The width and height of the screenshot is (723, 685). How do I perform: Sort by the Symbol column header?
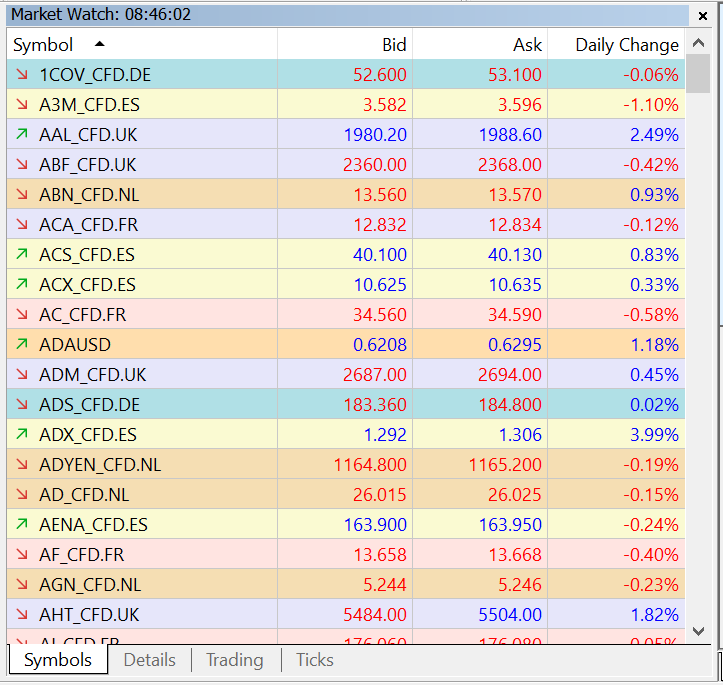pos(44,45)
